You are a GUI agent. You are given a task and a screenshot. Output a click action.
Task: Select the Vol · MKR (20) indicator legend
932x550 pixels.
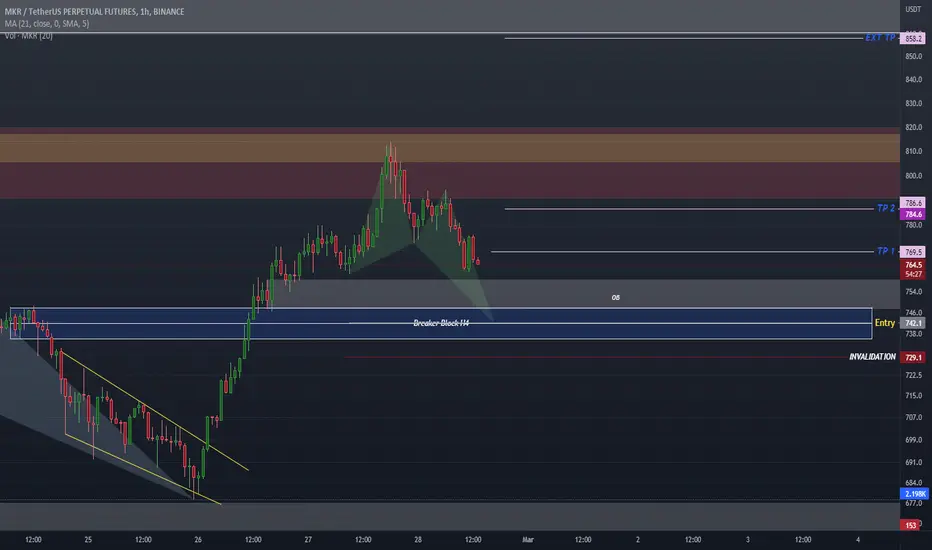click(29, 36)
